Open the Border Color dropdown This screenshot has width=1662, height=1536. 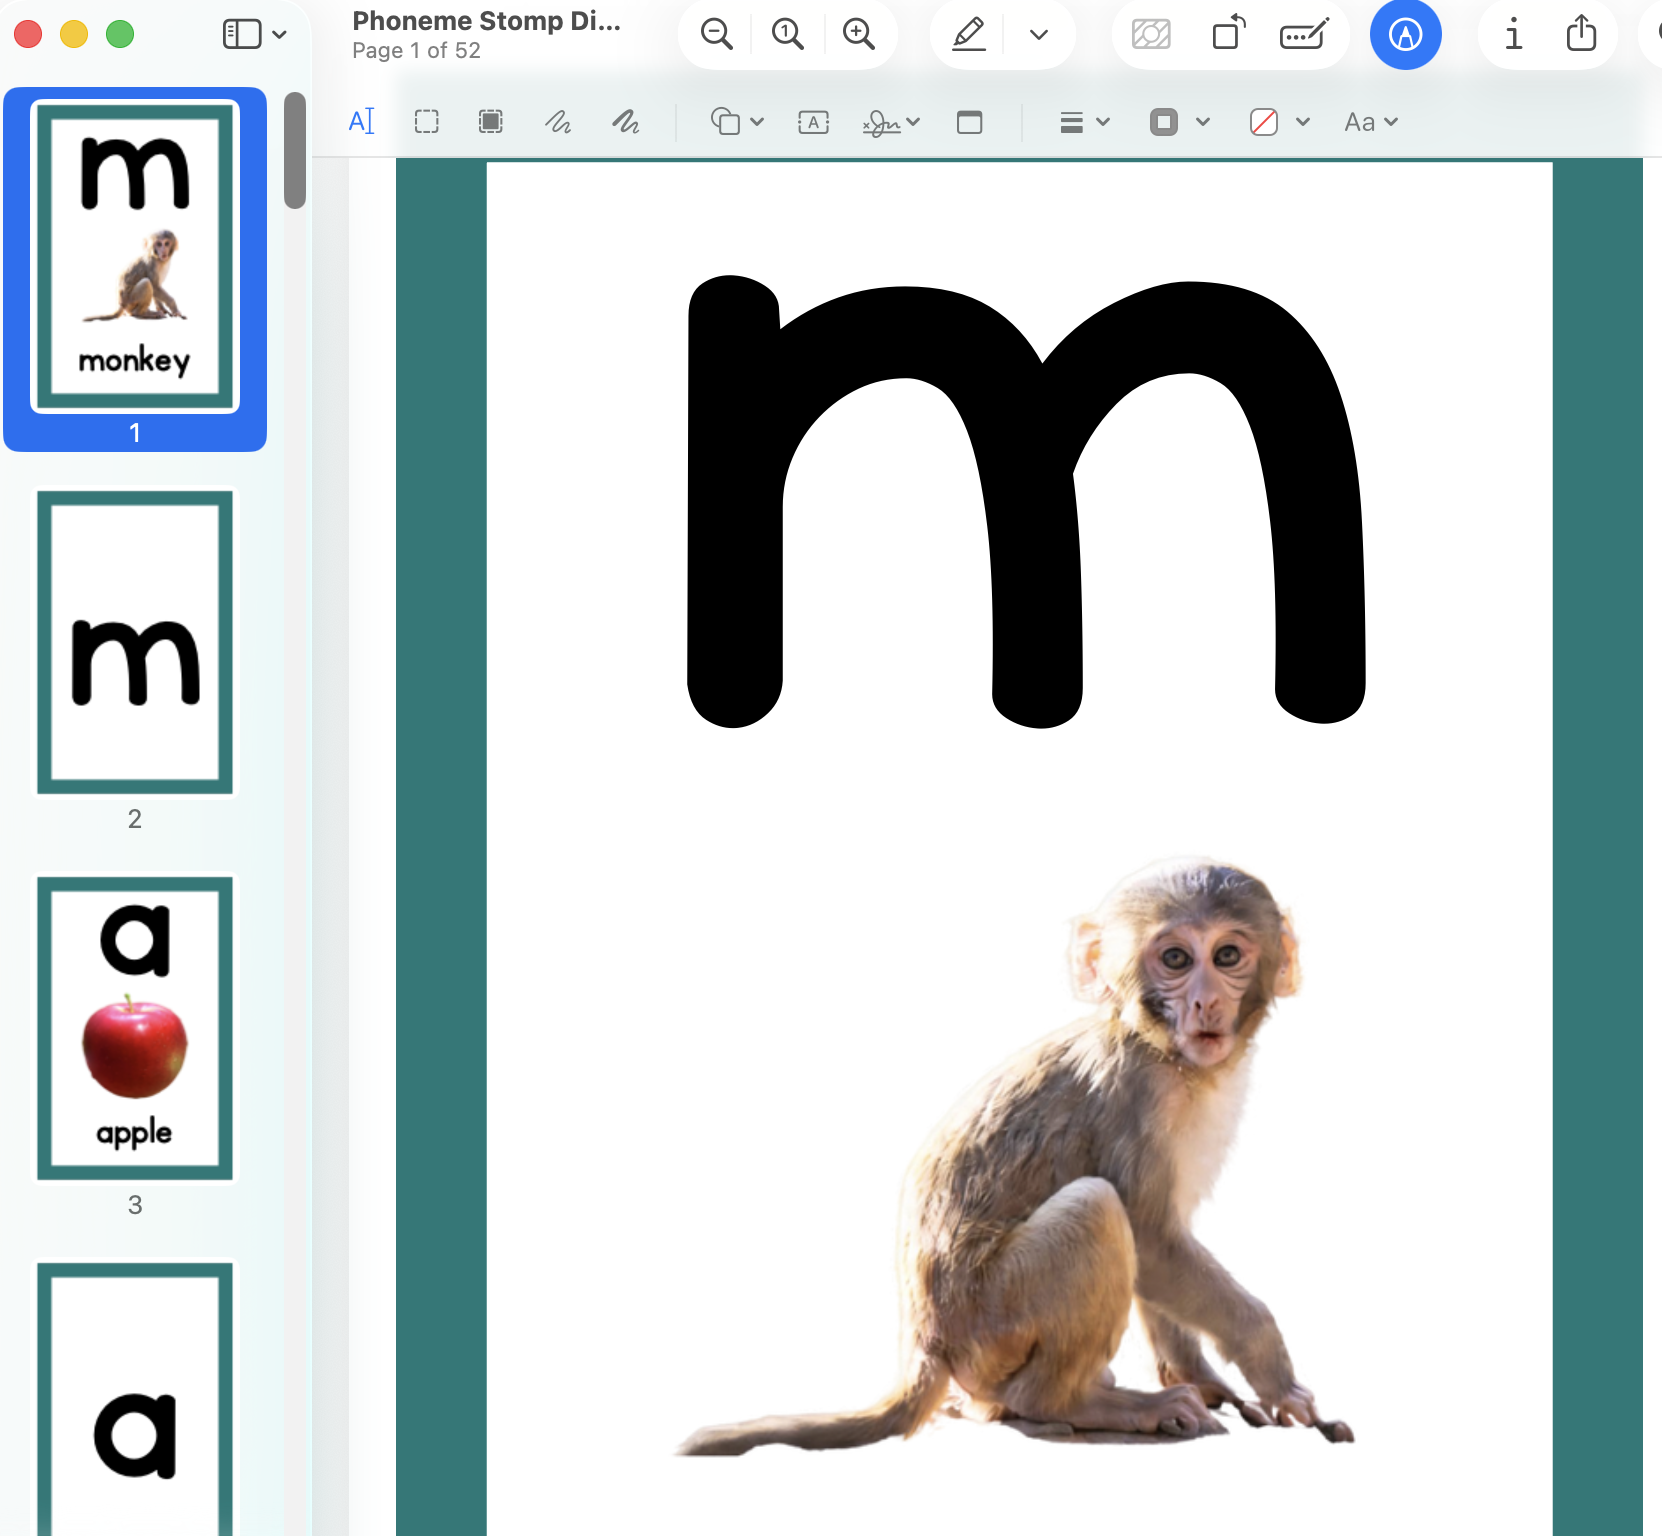coord(1179,122)
